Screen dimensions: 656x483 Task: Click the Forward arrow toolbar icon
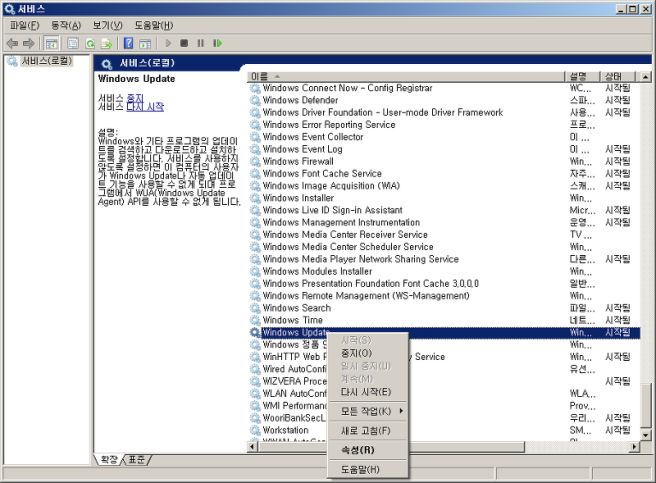coord(28,43)
